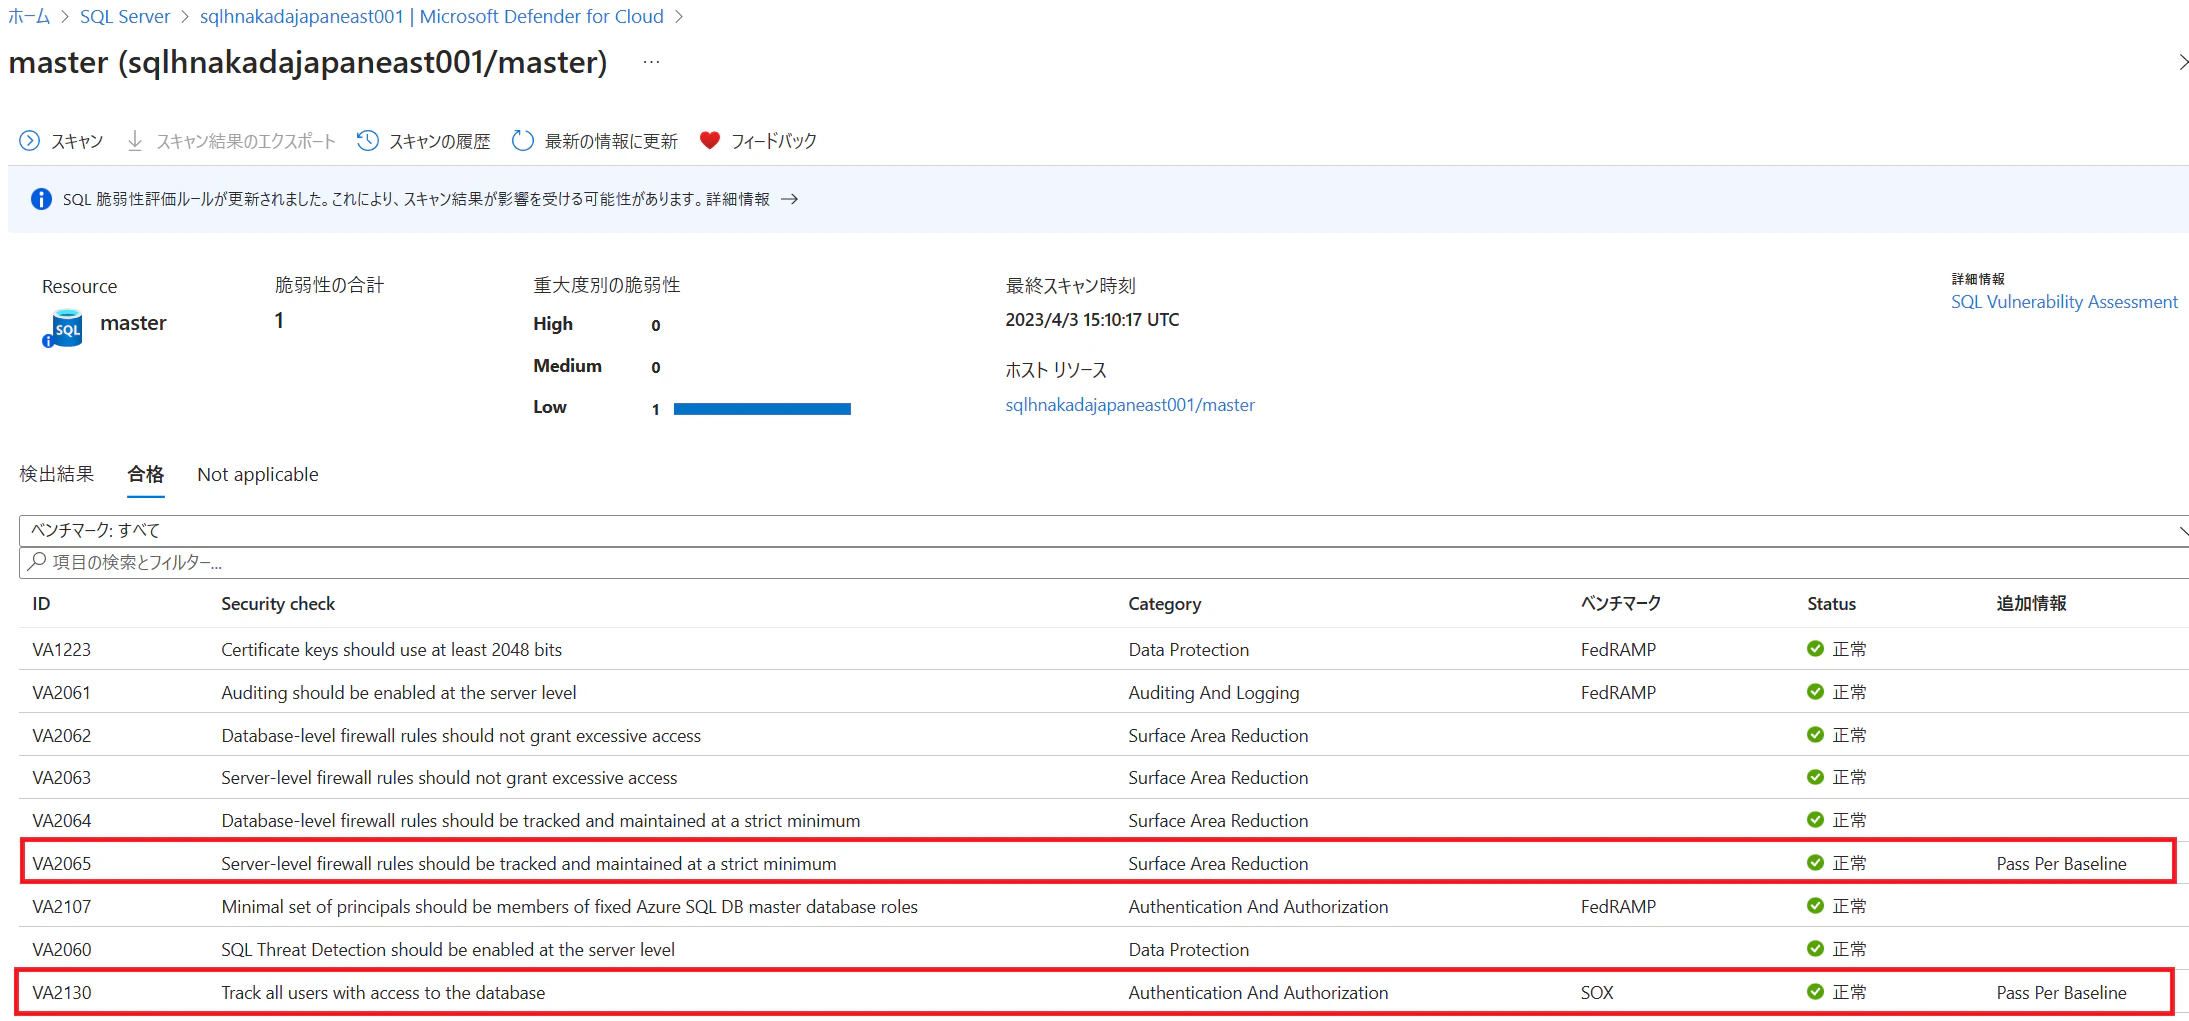
Task: Click 詳細情報 link in the info banner
Action: (738, 199)
